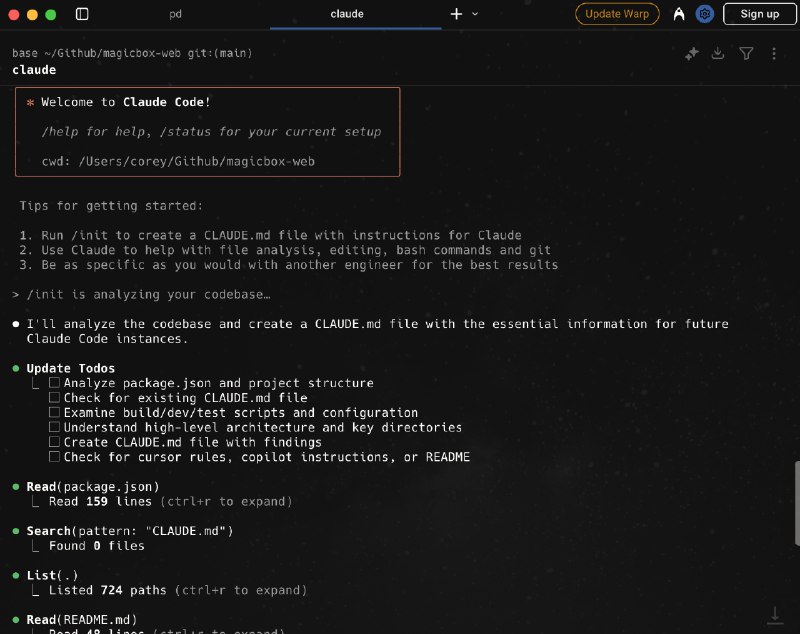Click the green zoom window button
This screenshot has height=634, width=800.
click(x=51, y=14)
